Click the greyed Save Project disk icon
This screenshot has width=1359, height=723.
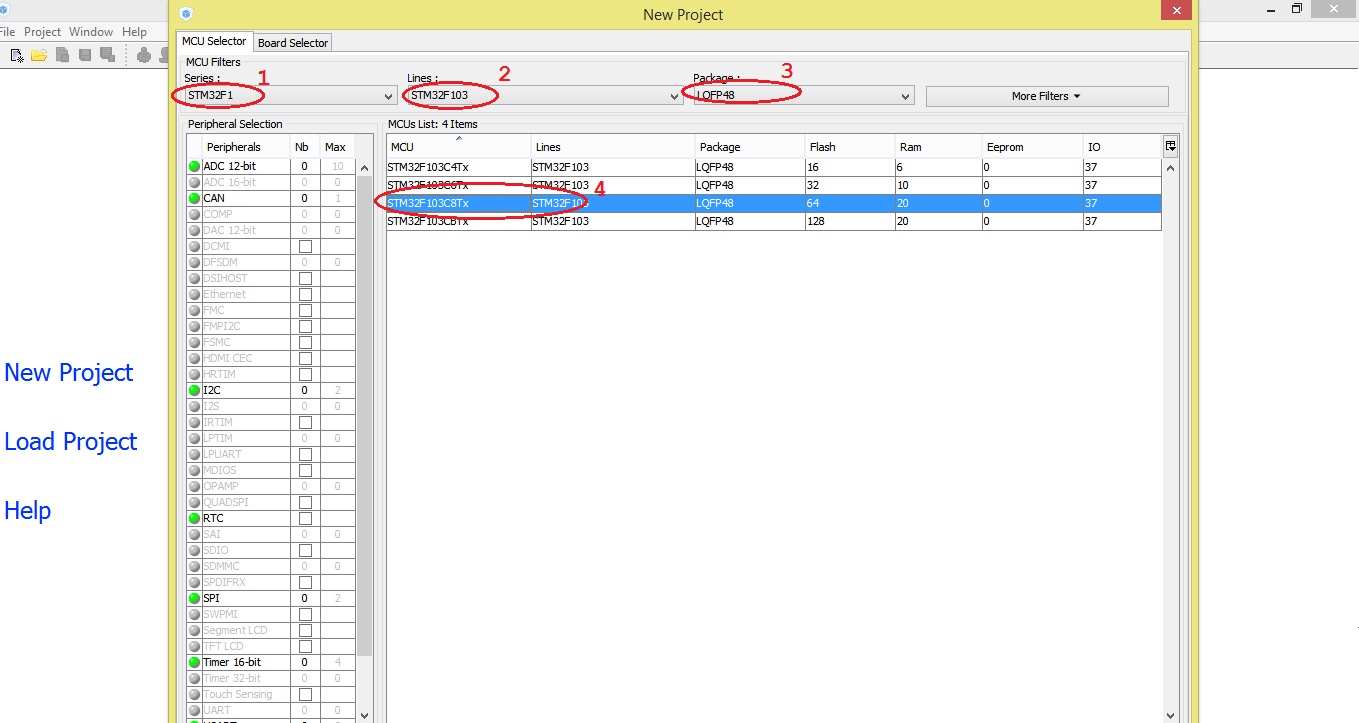[85, 55]
